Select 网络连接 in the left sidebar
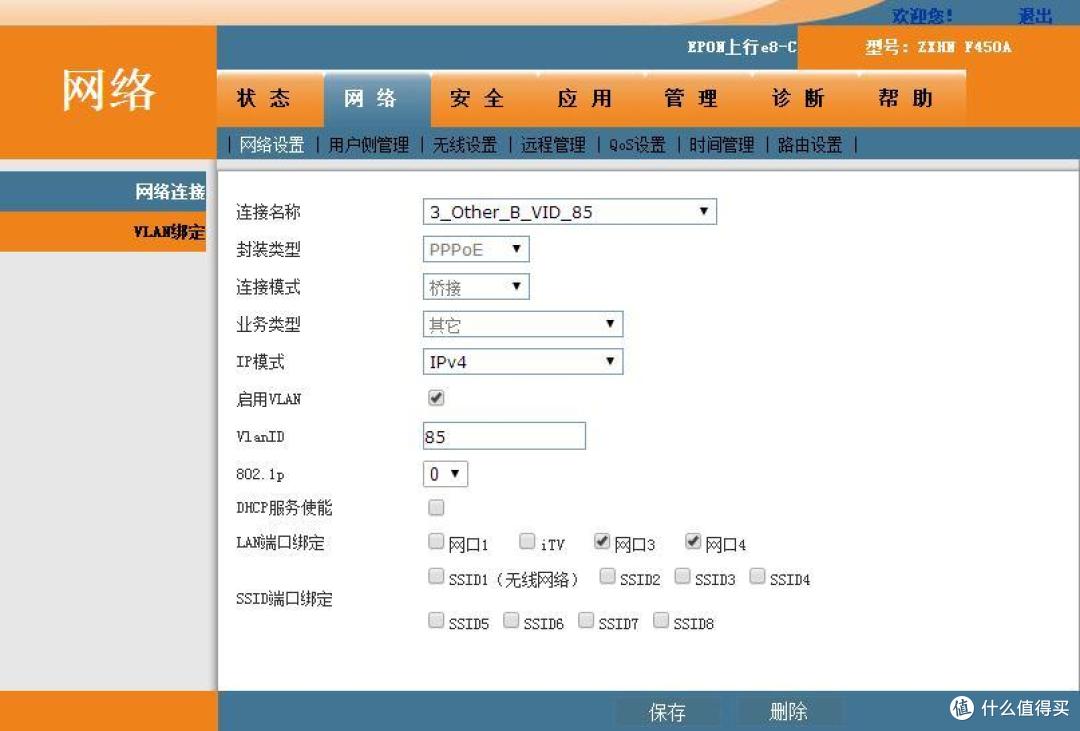 [x=103, y=192]
